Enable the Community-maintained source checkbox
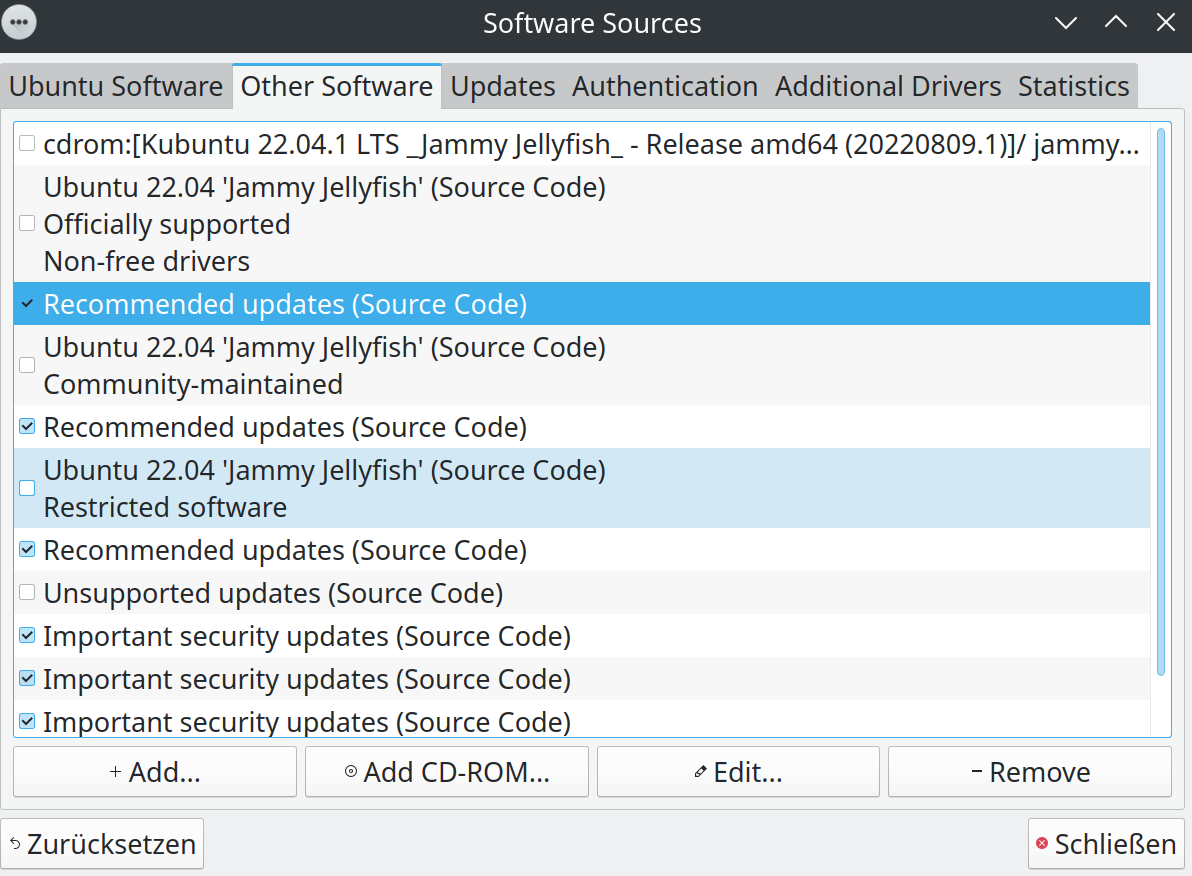Viewport: 1192px width, 876px height. [27, 365]
